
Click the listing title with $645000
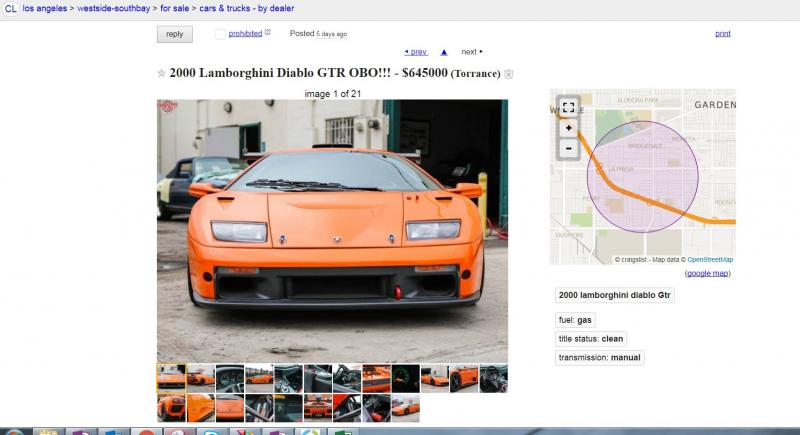click(x=335, y=73)
